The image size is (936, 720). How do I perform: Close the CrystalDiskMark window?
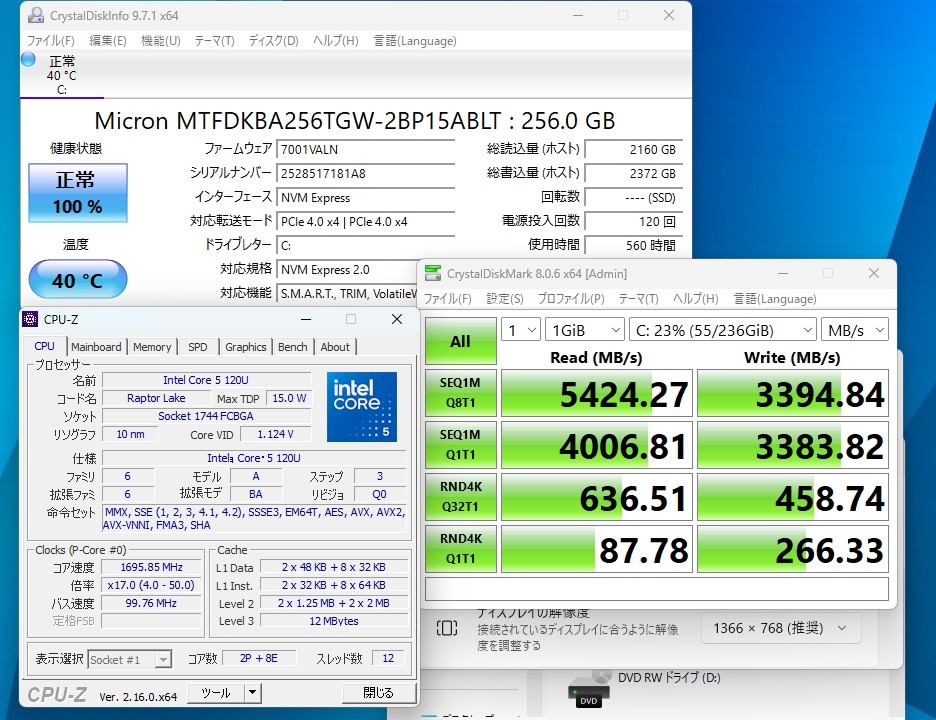[x=873, y=273]
